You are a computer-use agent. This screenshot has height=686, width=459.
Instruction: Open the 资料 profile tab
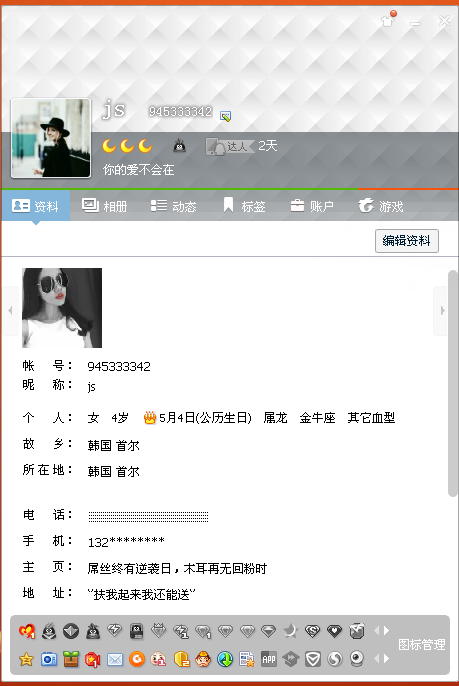pyautogui.click(x=35, y=206)
